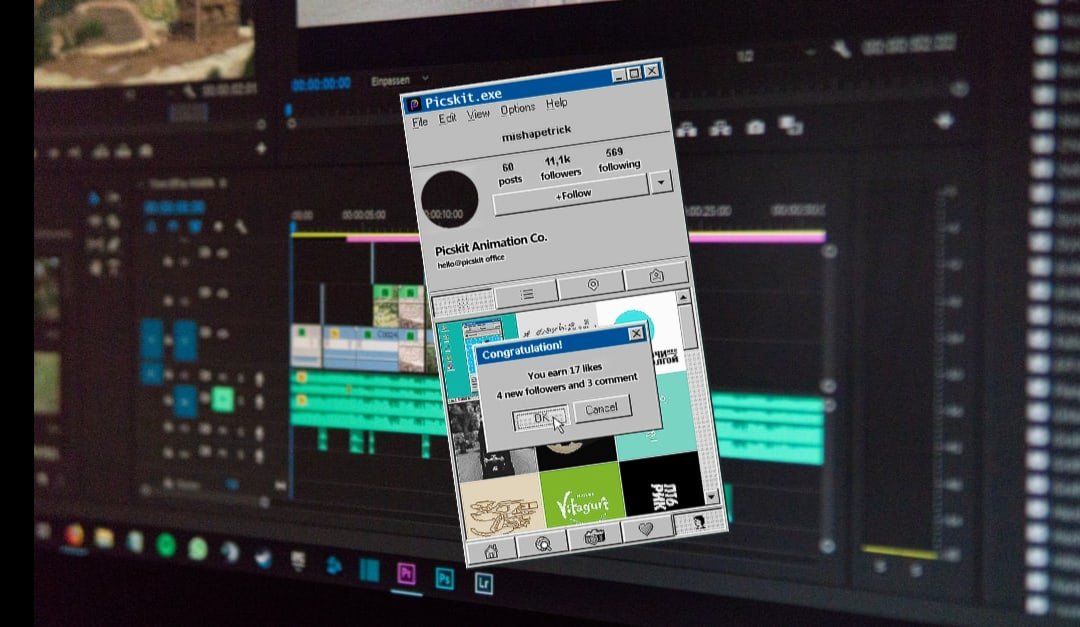The image size is (1080, 627).
Task: Switch to list view tab
Action: point(526,293)
